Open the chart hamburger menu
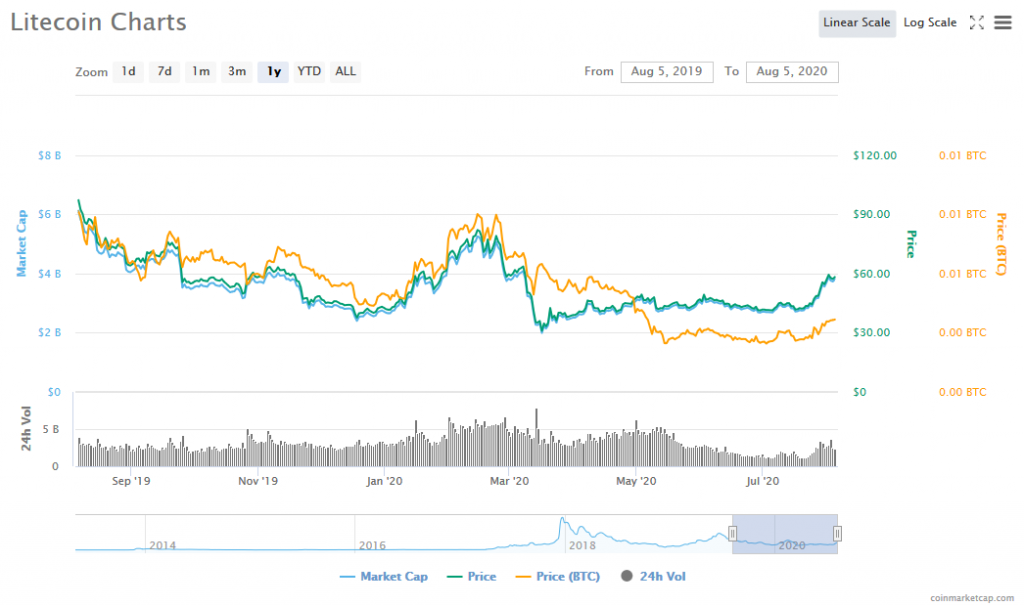Viewport: 1024px width, 606px height. 1002,23
